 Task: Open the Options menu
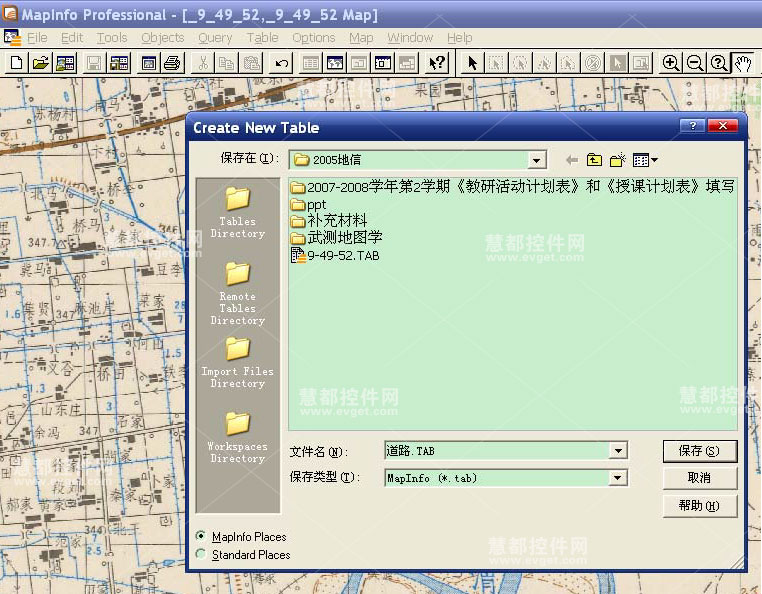coord(313,37)
